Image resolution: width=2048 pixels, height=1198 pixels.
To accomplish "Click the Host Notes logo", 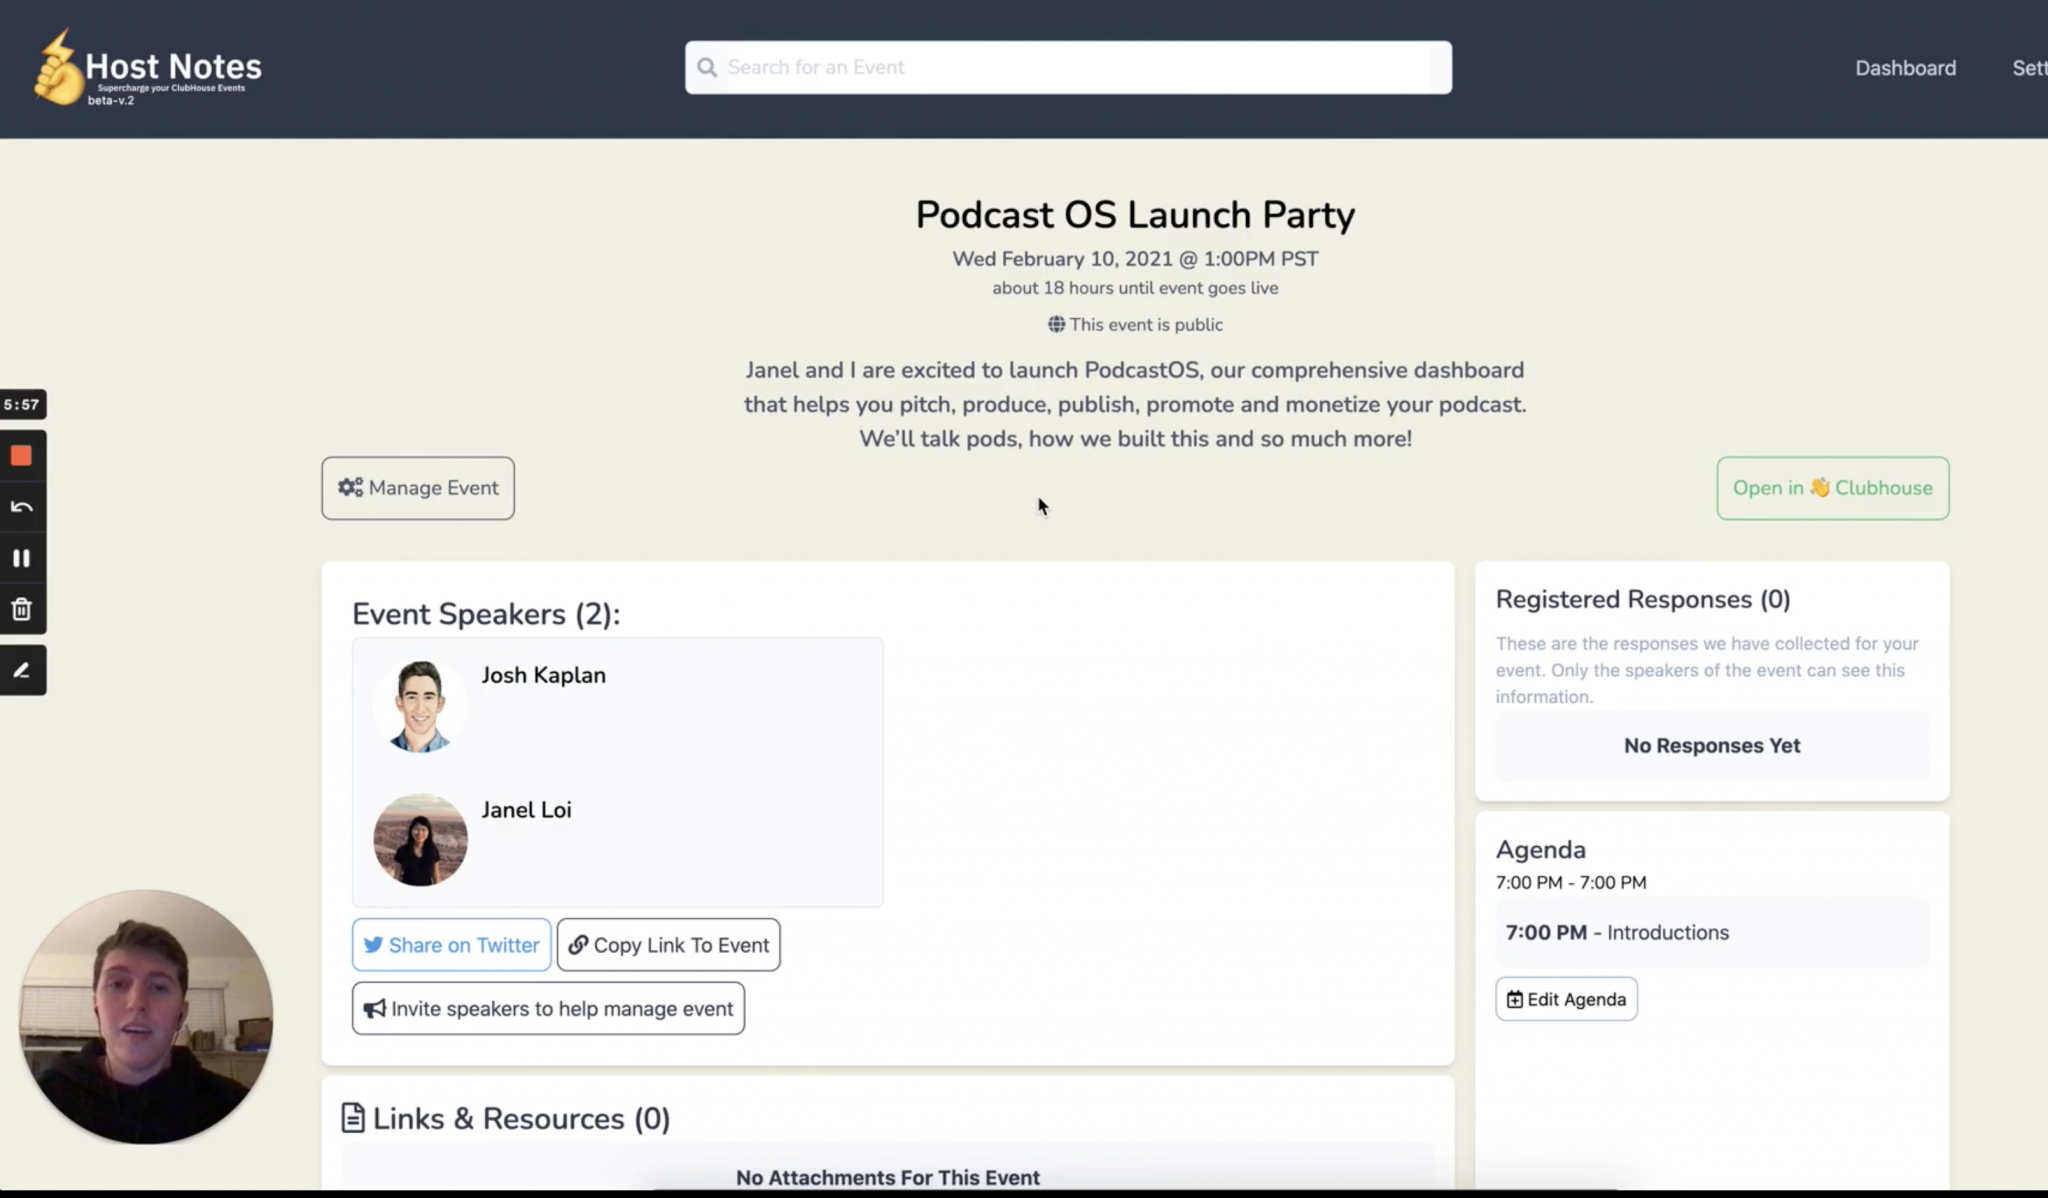I will point(147,68).
